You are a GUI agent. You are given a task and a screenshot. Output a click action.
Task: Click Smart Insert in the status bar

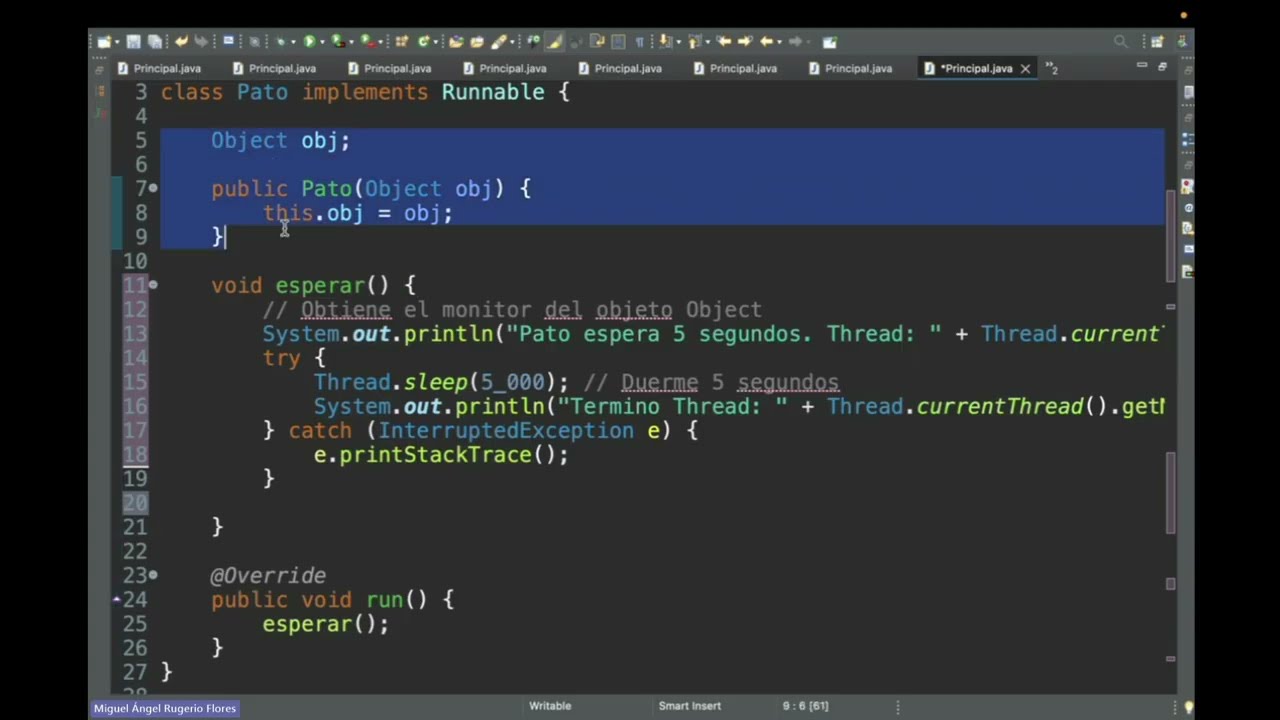click(689, 706)
